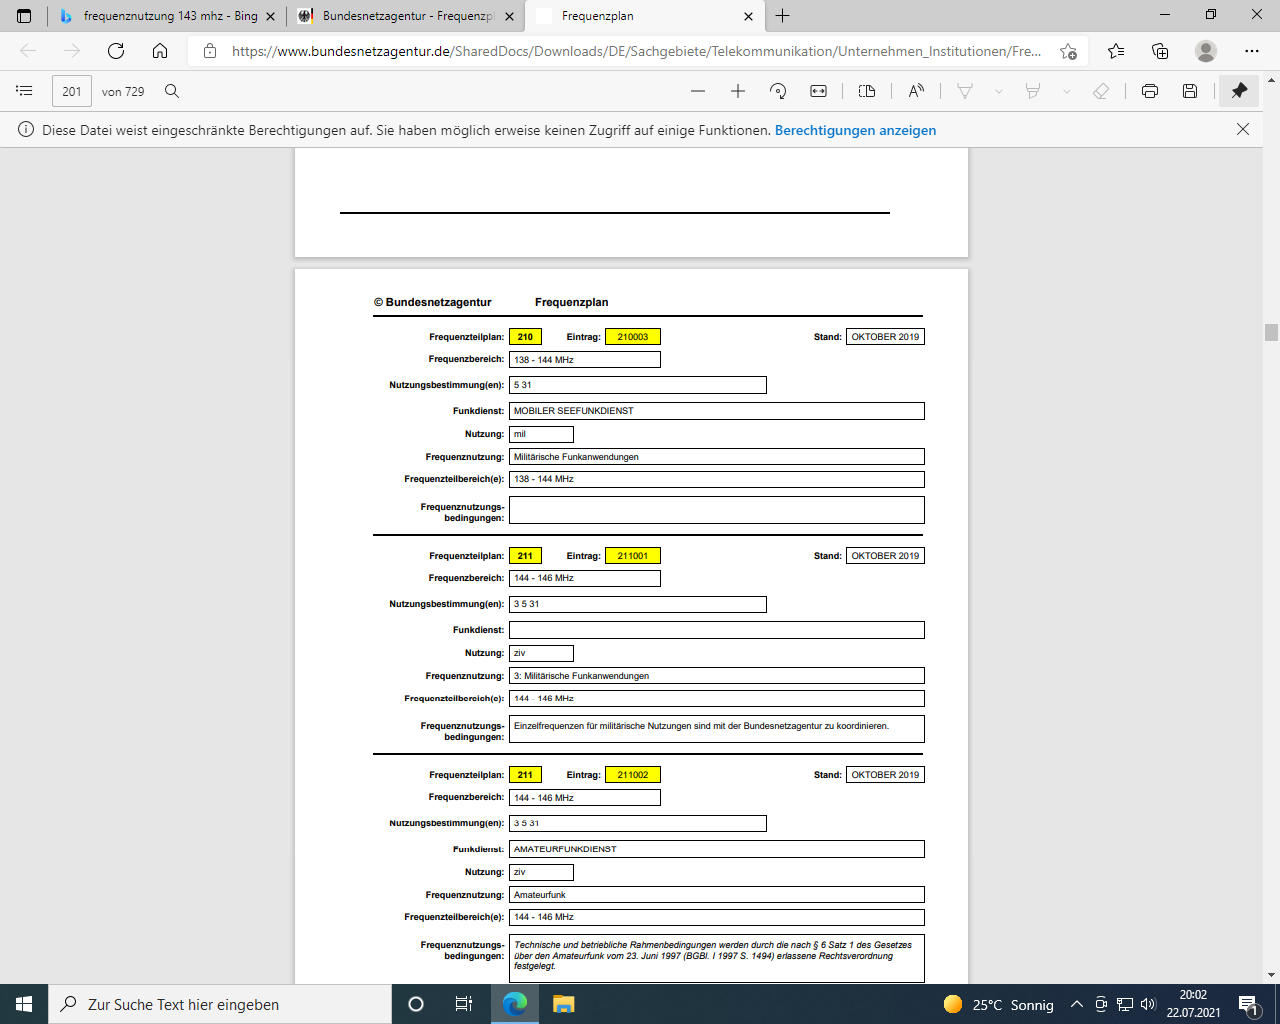Screen dimensions: 1280x1024
Task: Open the volume control in the tray
Action: click(x=1148, y=1004)
